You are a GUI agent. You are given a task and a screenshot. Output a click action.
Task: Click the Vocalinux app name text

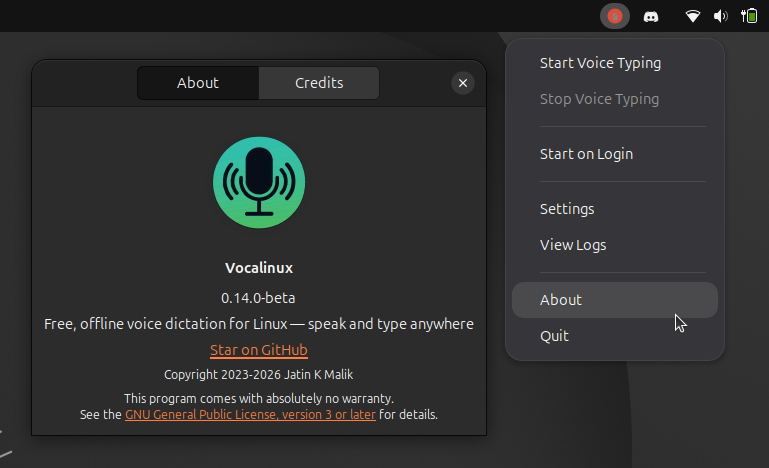point(259,268)
